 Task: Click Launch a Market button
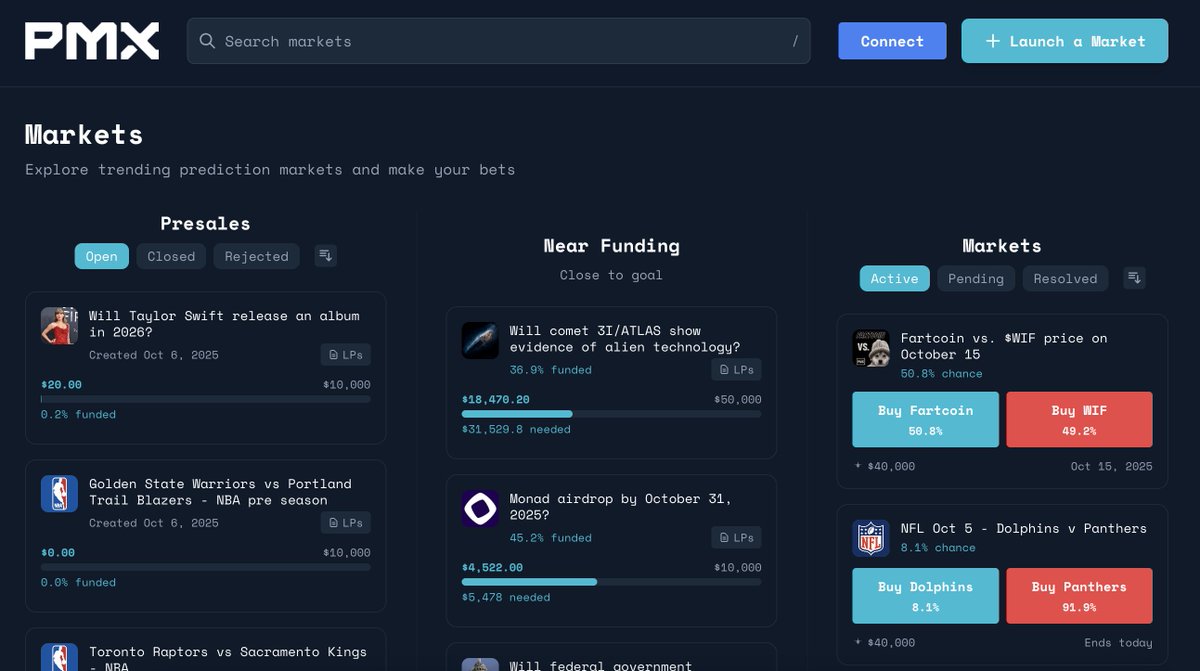(1065, 41)
